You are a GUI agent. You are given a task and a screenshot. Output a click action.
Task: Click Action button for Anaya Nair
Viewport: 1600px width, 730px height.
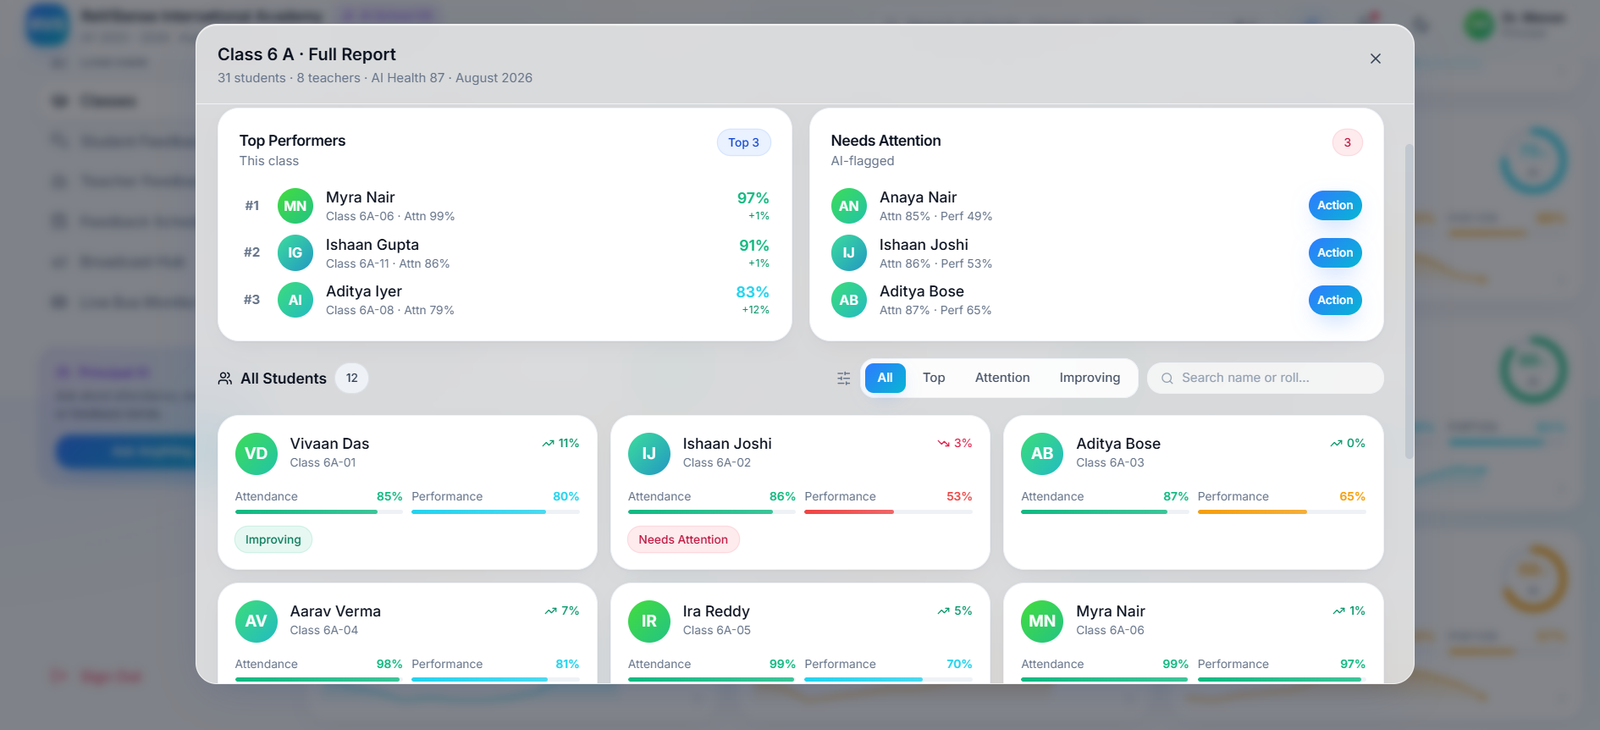[x=1335, y=206]
